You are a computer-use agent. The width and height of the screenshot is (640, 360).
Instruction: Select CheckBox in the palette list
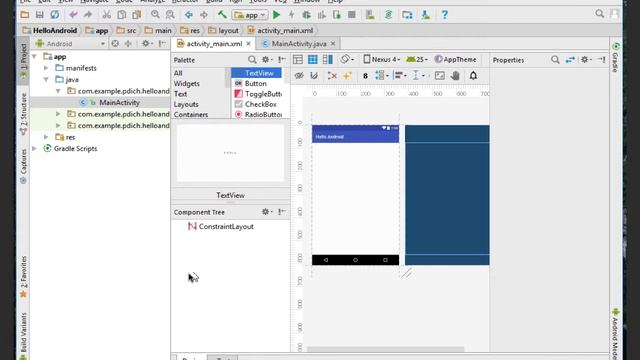tap(260, 104)
